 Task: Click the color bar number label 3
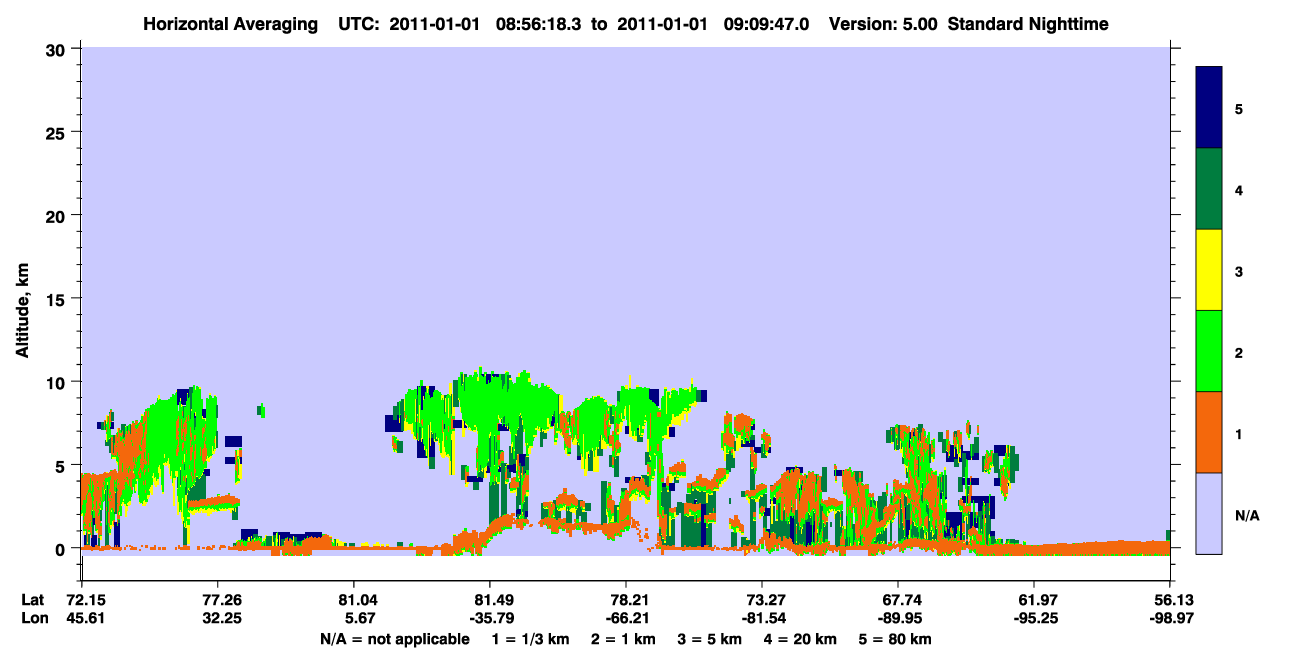pyautogui.click(x=1239, y=271)
